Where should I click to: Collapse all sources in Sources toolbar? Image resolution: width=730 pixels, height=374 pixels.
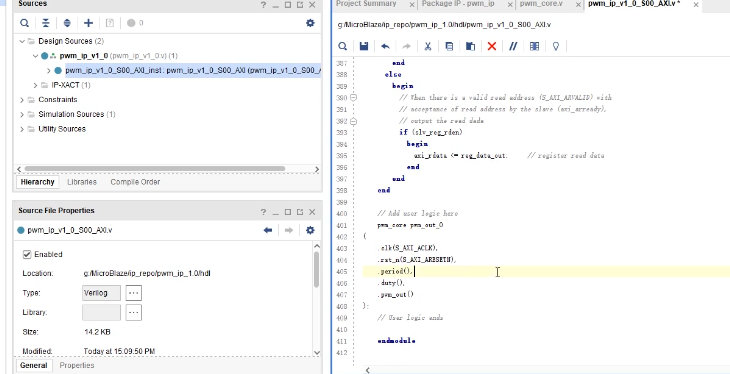46,23
